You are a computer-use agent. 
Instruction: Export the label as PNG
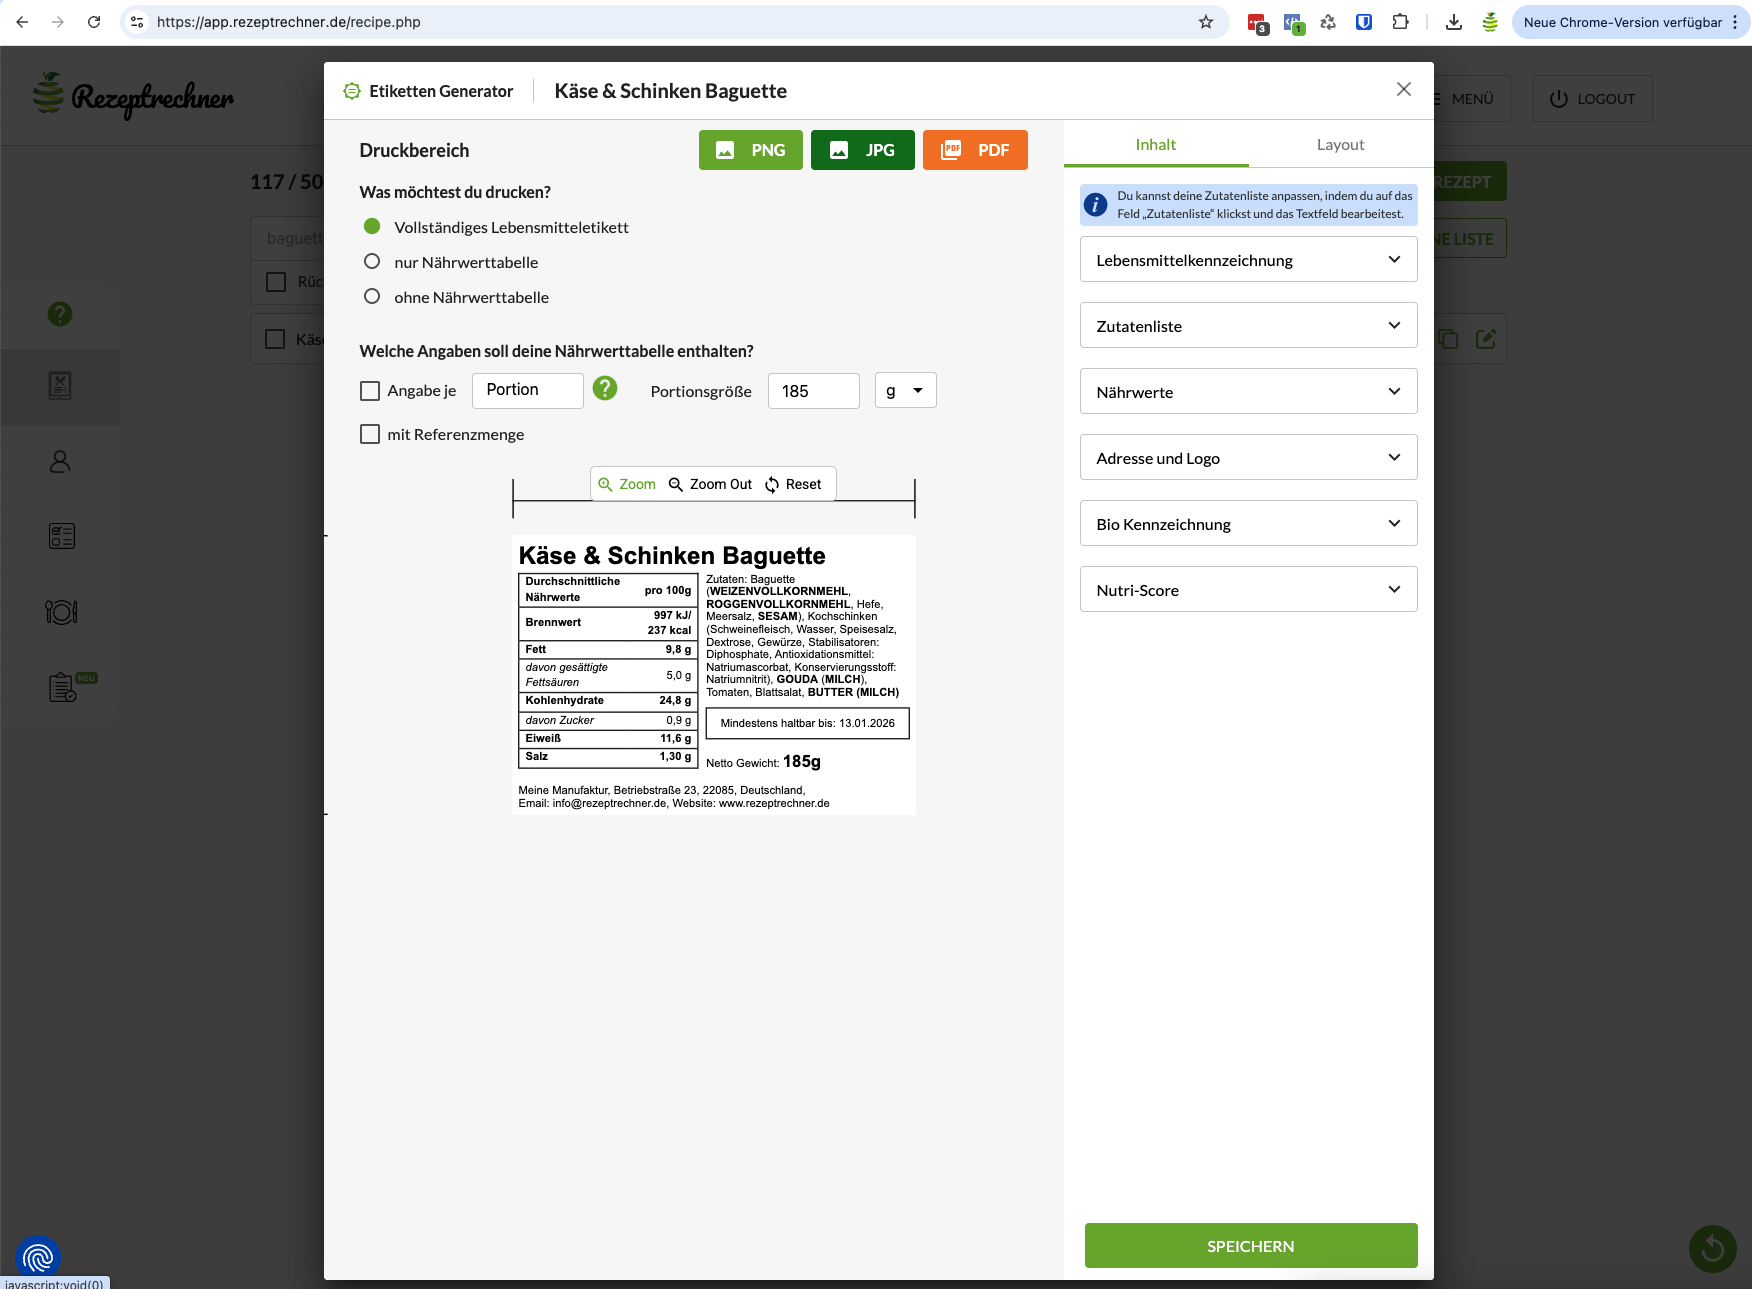pyautogui.click(x=750, y=150)
